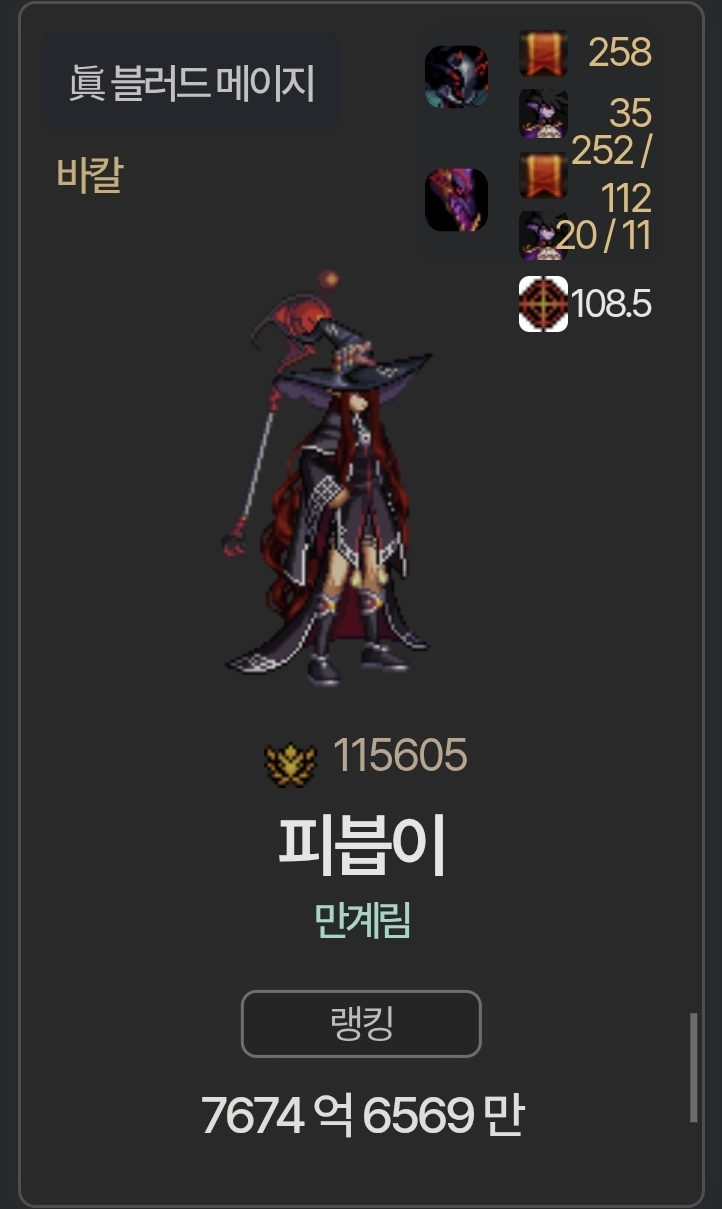Click the vertical scrollbar on right edge
The height and width of the screenshot is (1209, 722).
(x=694, y=1068)
